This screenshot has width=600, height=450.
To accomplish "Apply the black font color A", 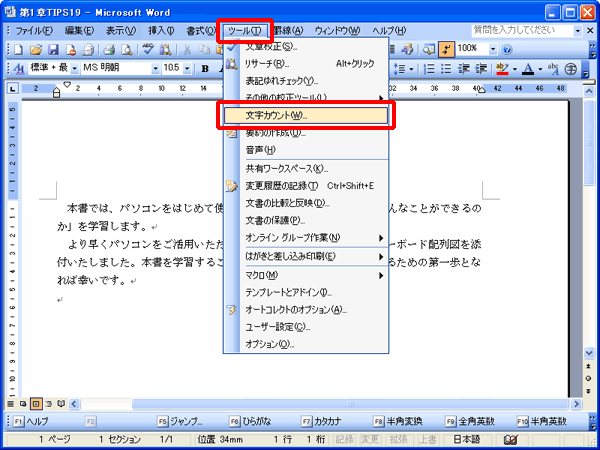I will 528,68.
